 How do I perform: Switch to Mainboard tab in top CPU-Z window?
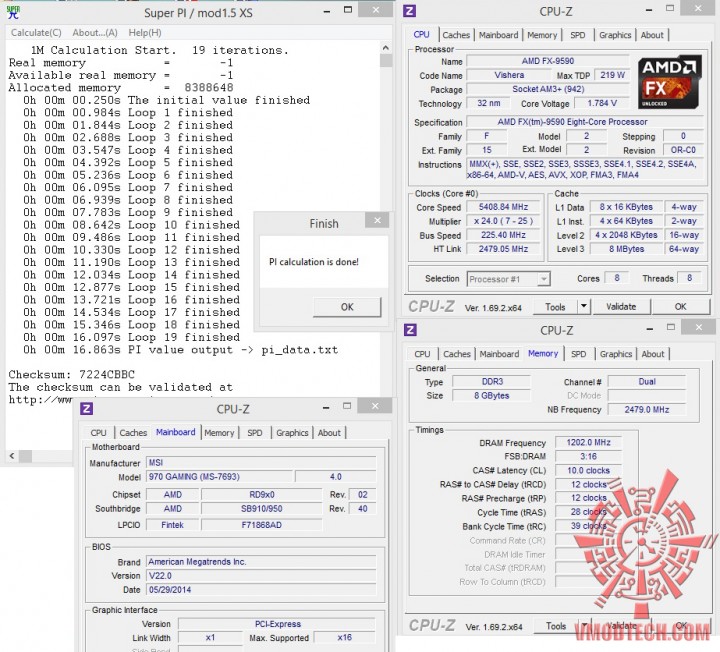point(498,35)
